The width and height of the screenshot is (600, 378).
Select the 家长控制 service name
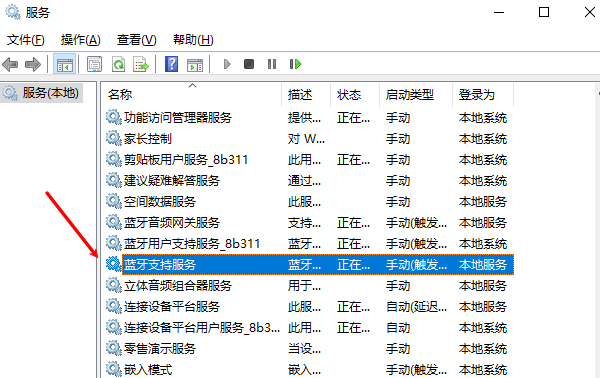click(148, 138)
